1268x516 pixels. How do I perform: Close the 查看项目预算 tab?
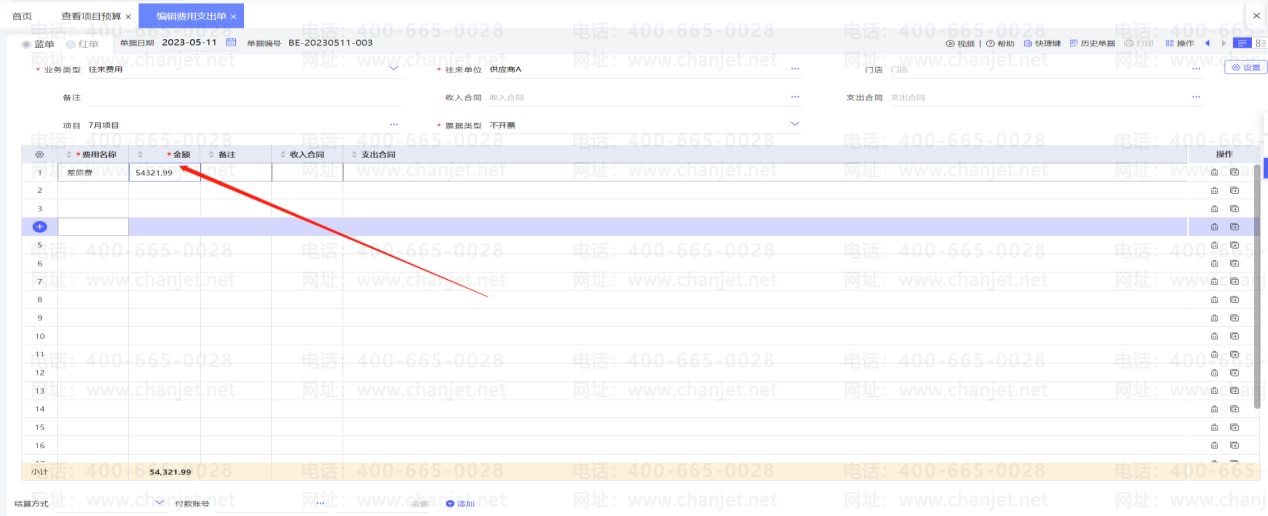pyautogui.click(x=128, y=17)
